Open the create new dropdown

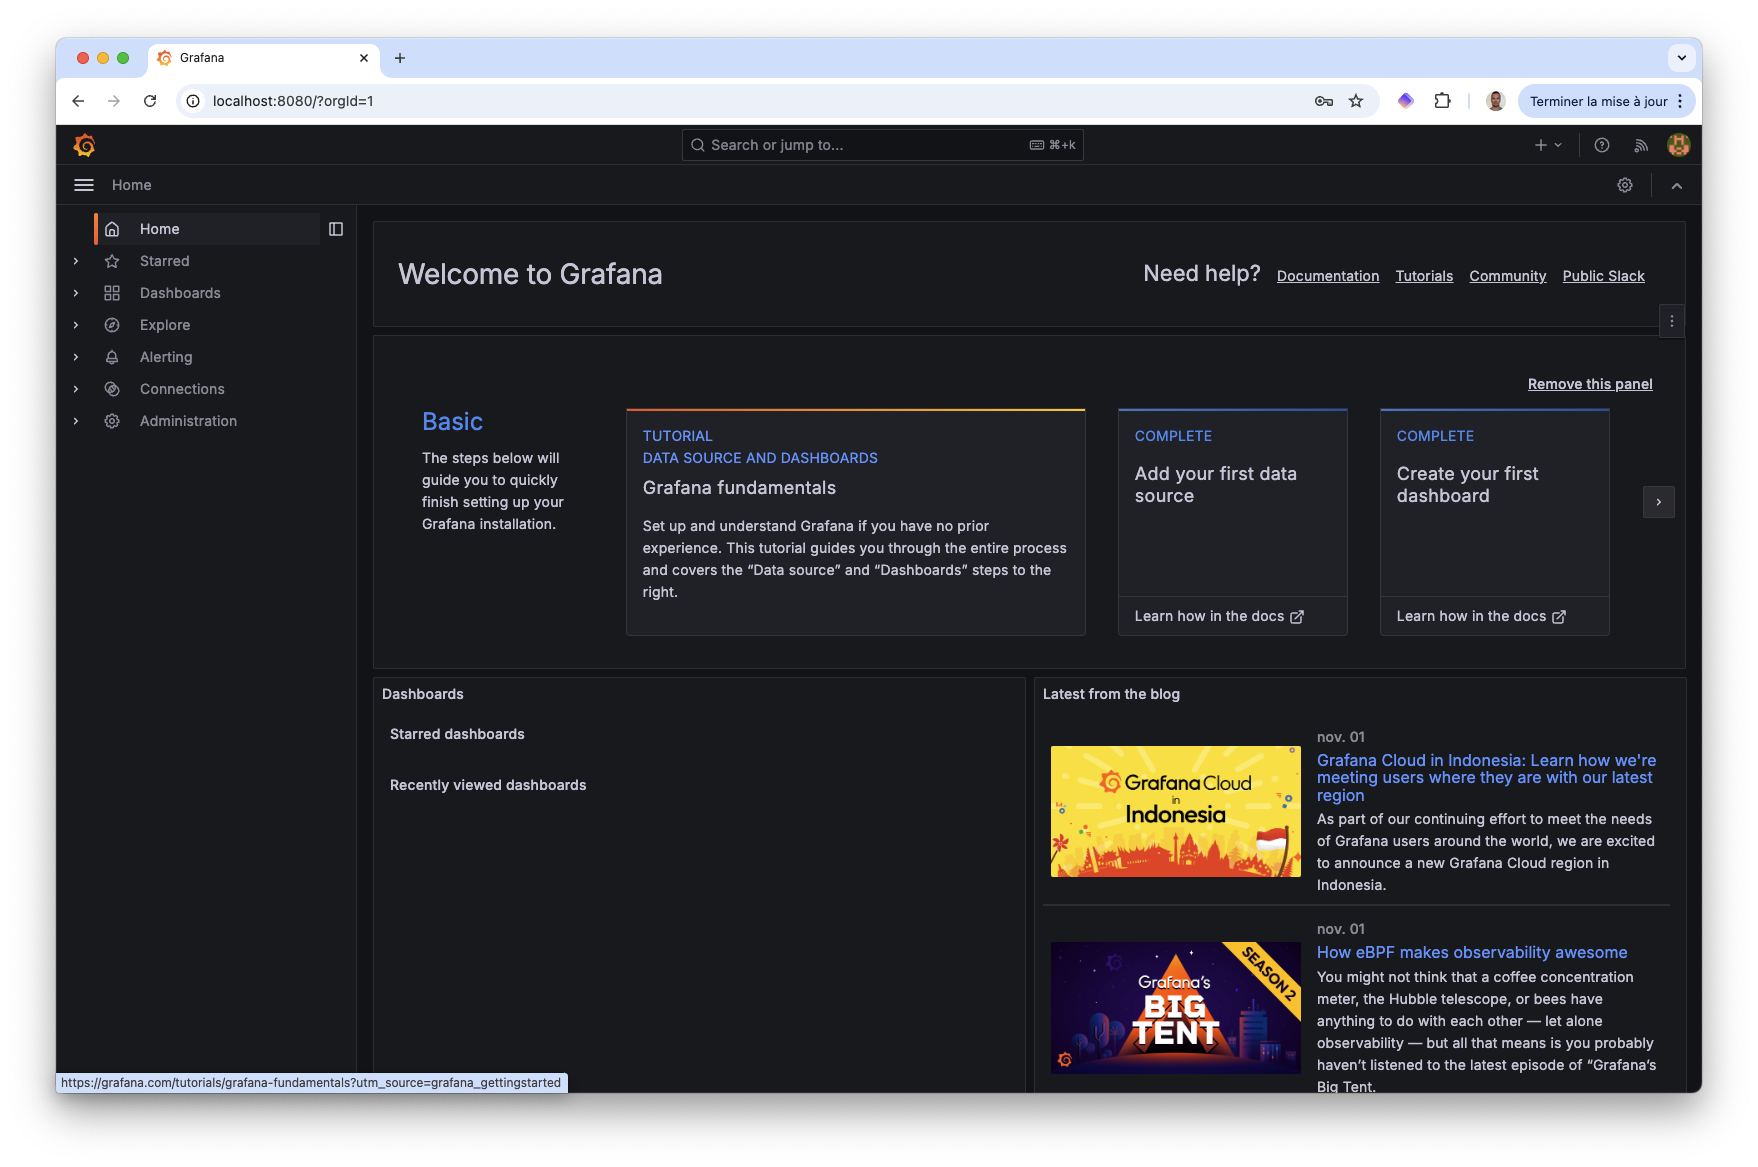tap(1546, 145)
